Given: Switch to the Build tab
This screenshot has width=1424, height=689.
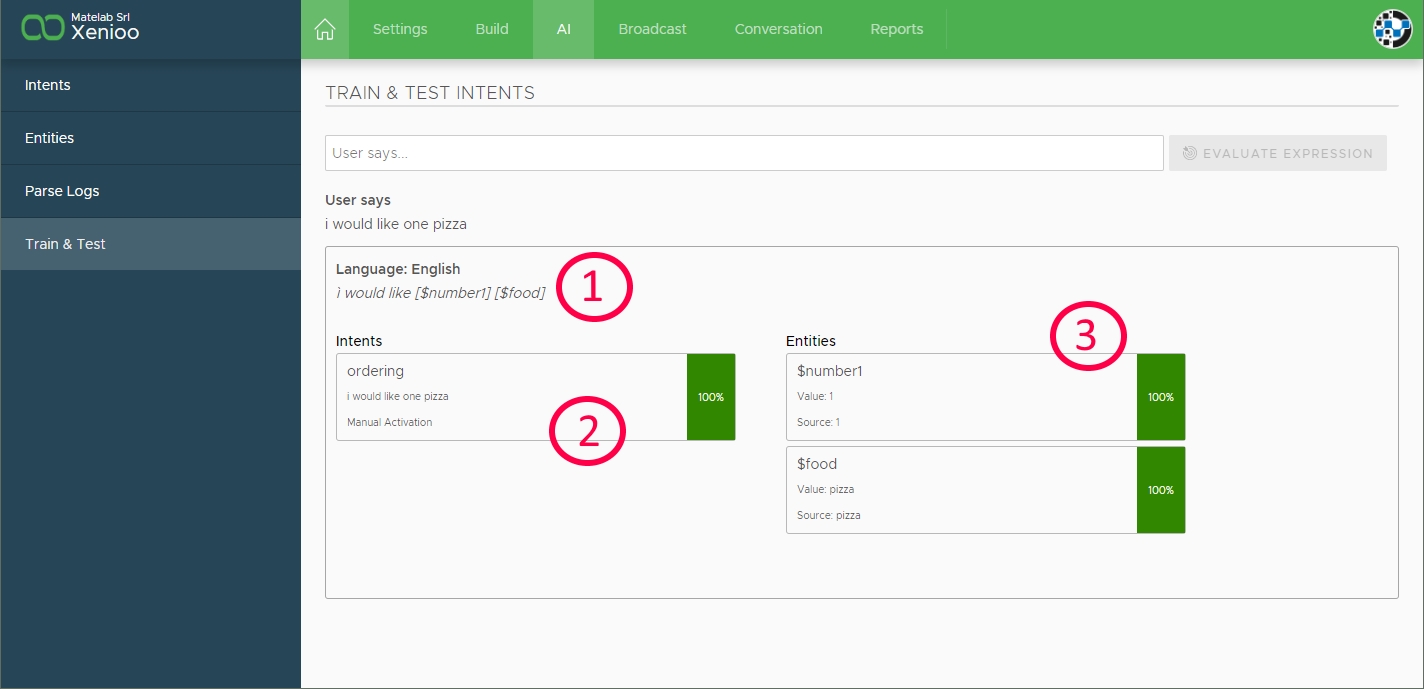Looking at the screenshot, I should tap(492, 29).
